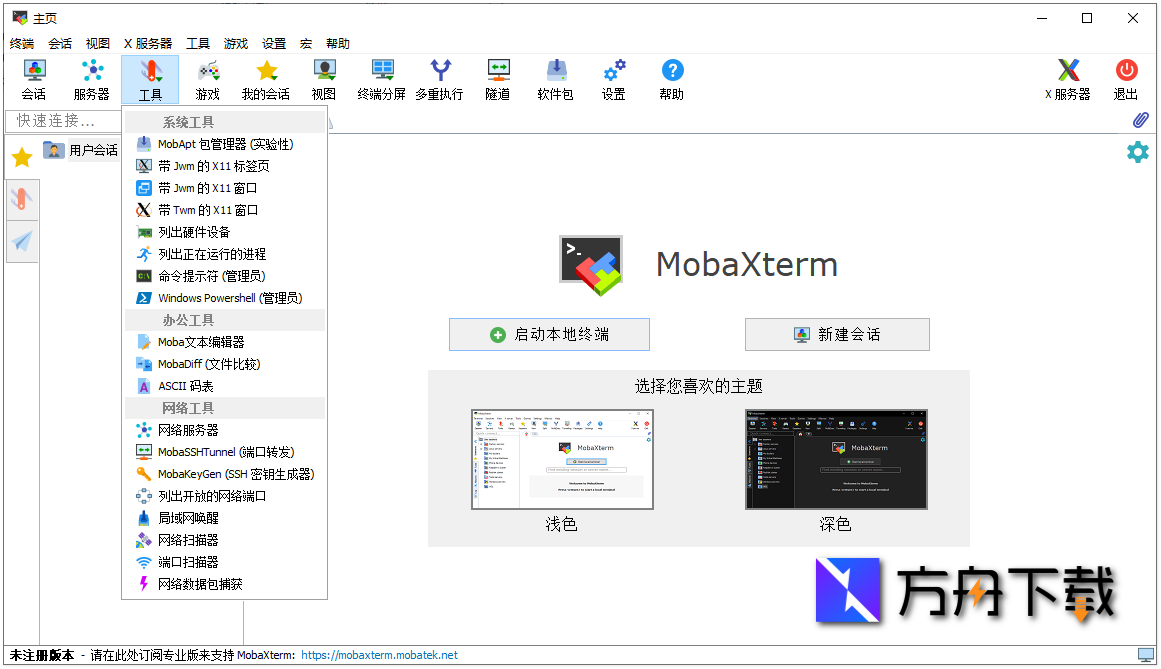
Task: Open the 宏 menu in menu bar
Action: point(305,43)
